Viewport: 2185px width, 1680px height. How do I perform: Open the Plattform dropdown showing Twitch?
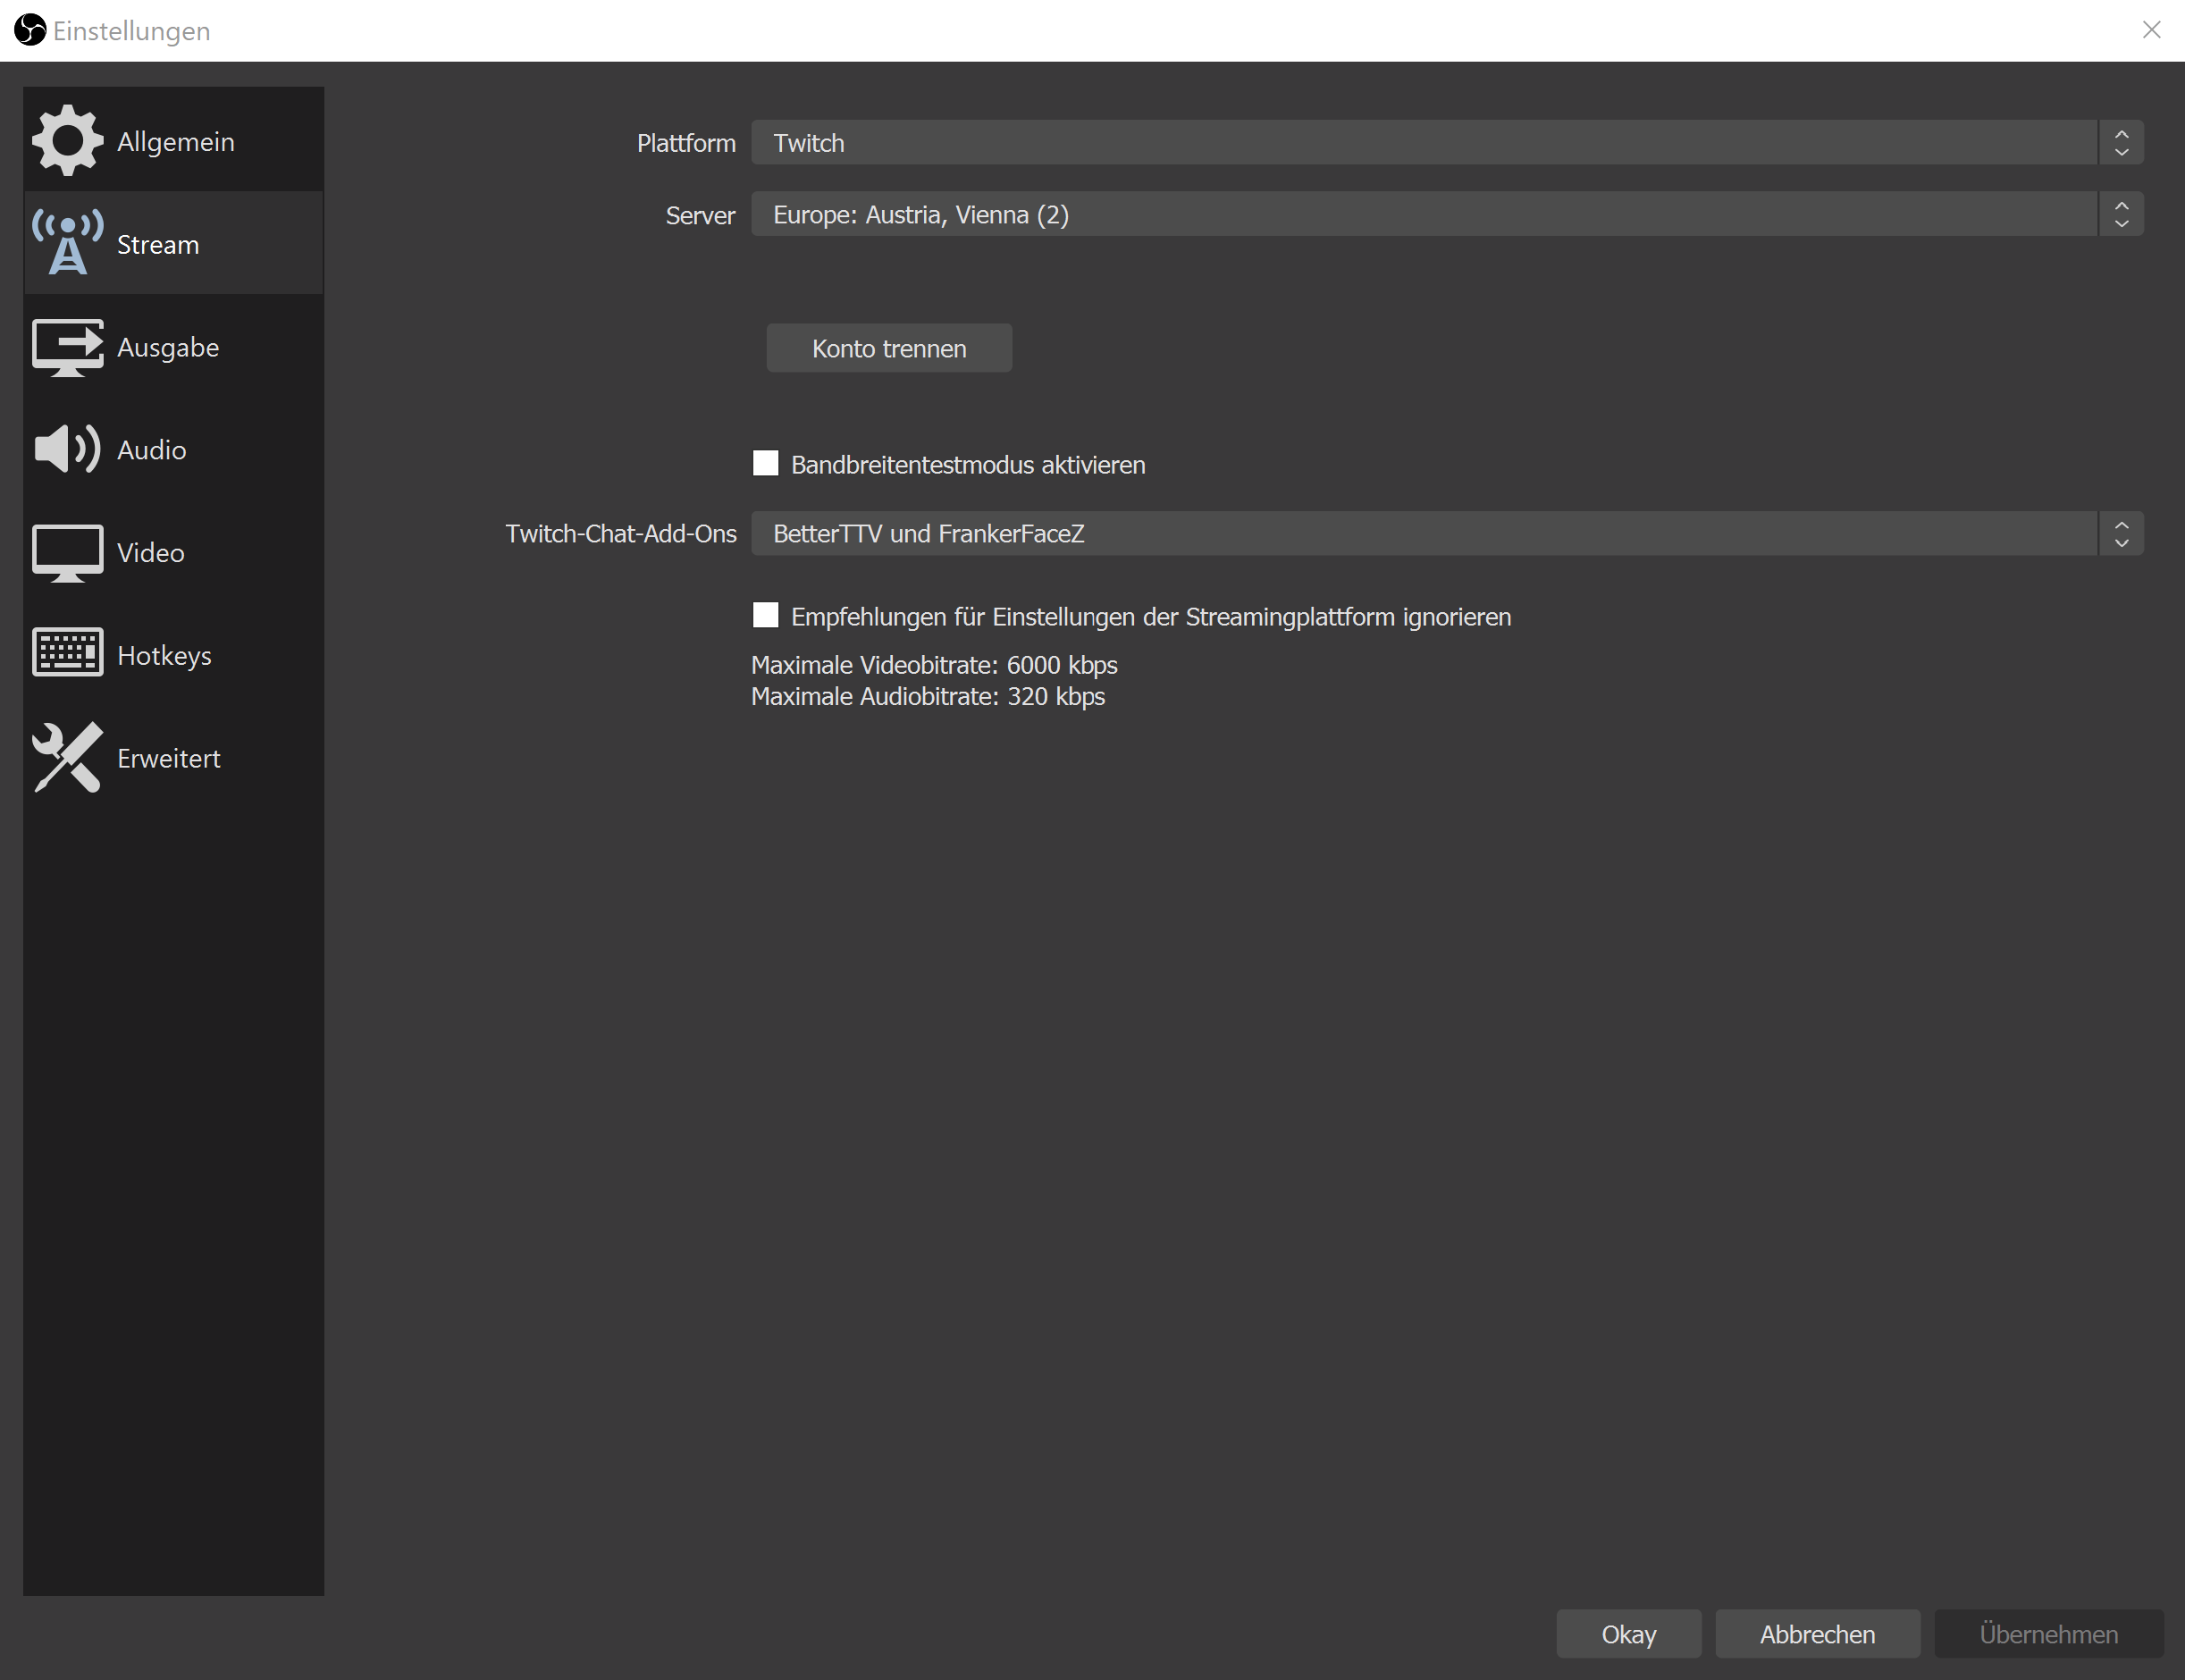pos(1445,143)
